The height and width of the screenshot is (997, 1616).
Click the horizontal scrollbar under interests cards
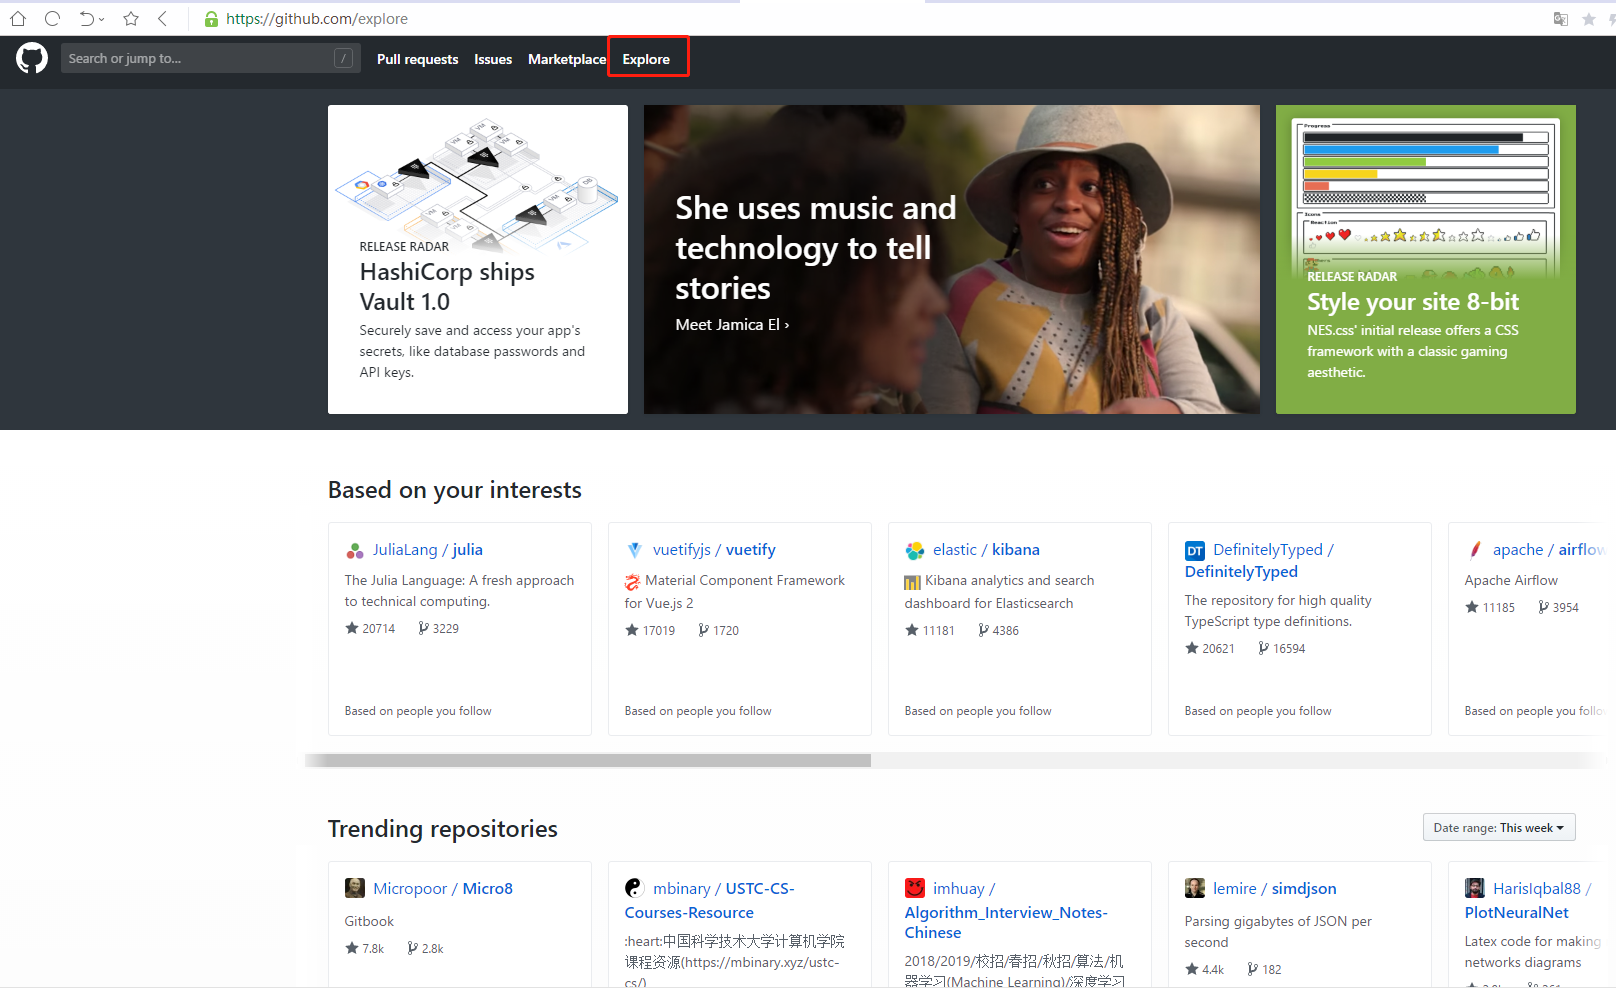click(x=588, y=760)
